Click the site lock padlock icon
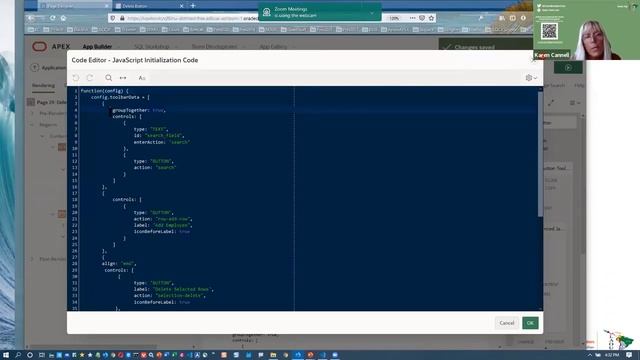 (x=122, y=18)
